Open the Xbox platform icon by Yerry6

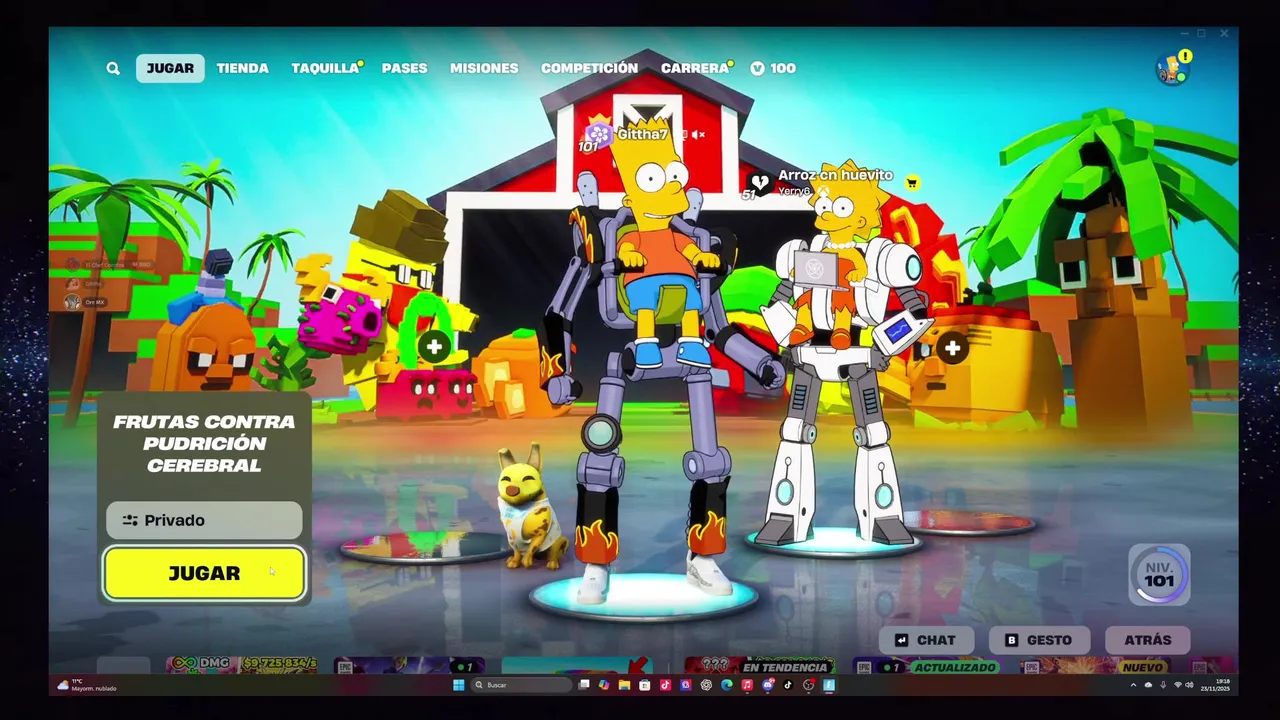pos(823,191)
